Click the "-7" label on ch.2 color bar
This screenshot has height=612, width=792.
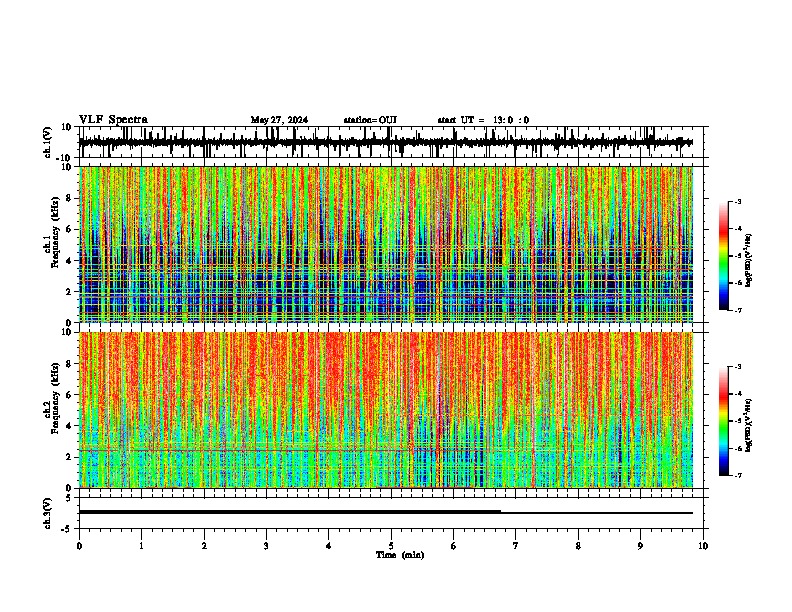738,475
